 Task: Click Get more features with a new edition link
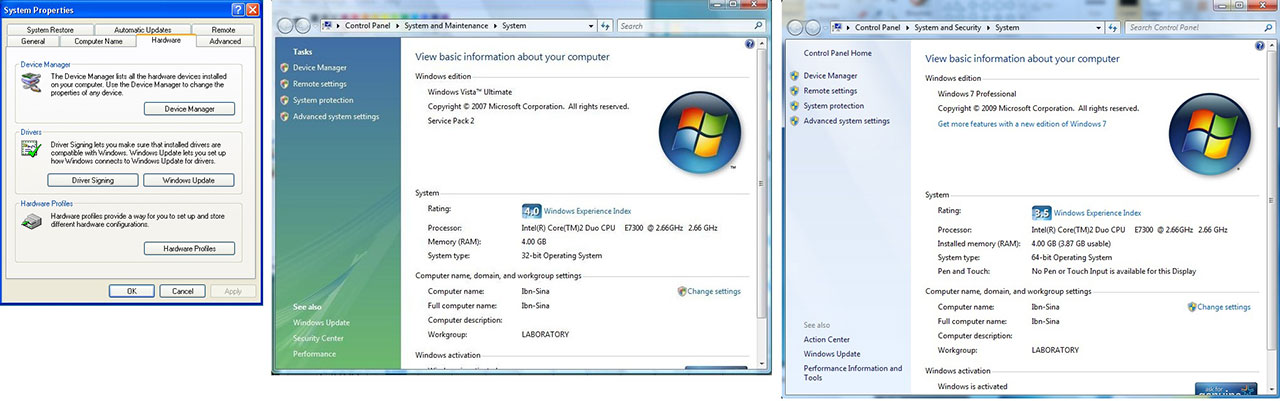click(1022, 124)
